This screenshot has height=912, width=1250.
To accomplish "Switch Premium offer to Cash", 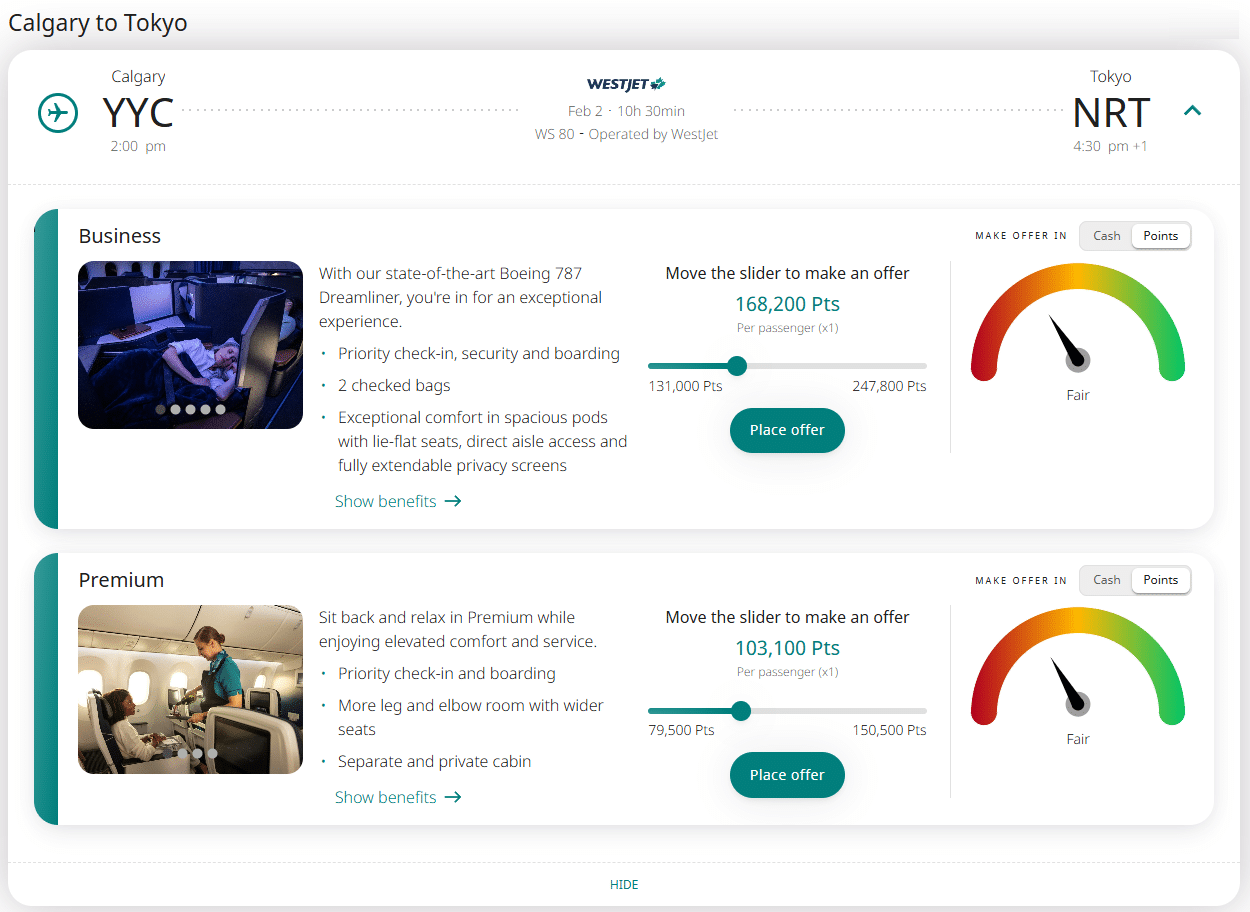I will pos(1107,580).
